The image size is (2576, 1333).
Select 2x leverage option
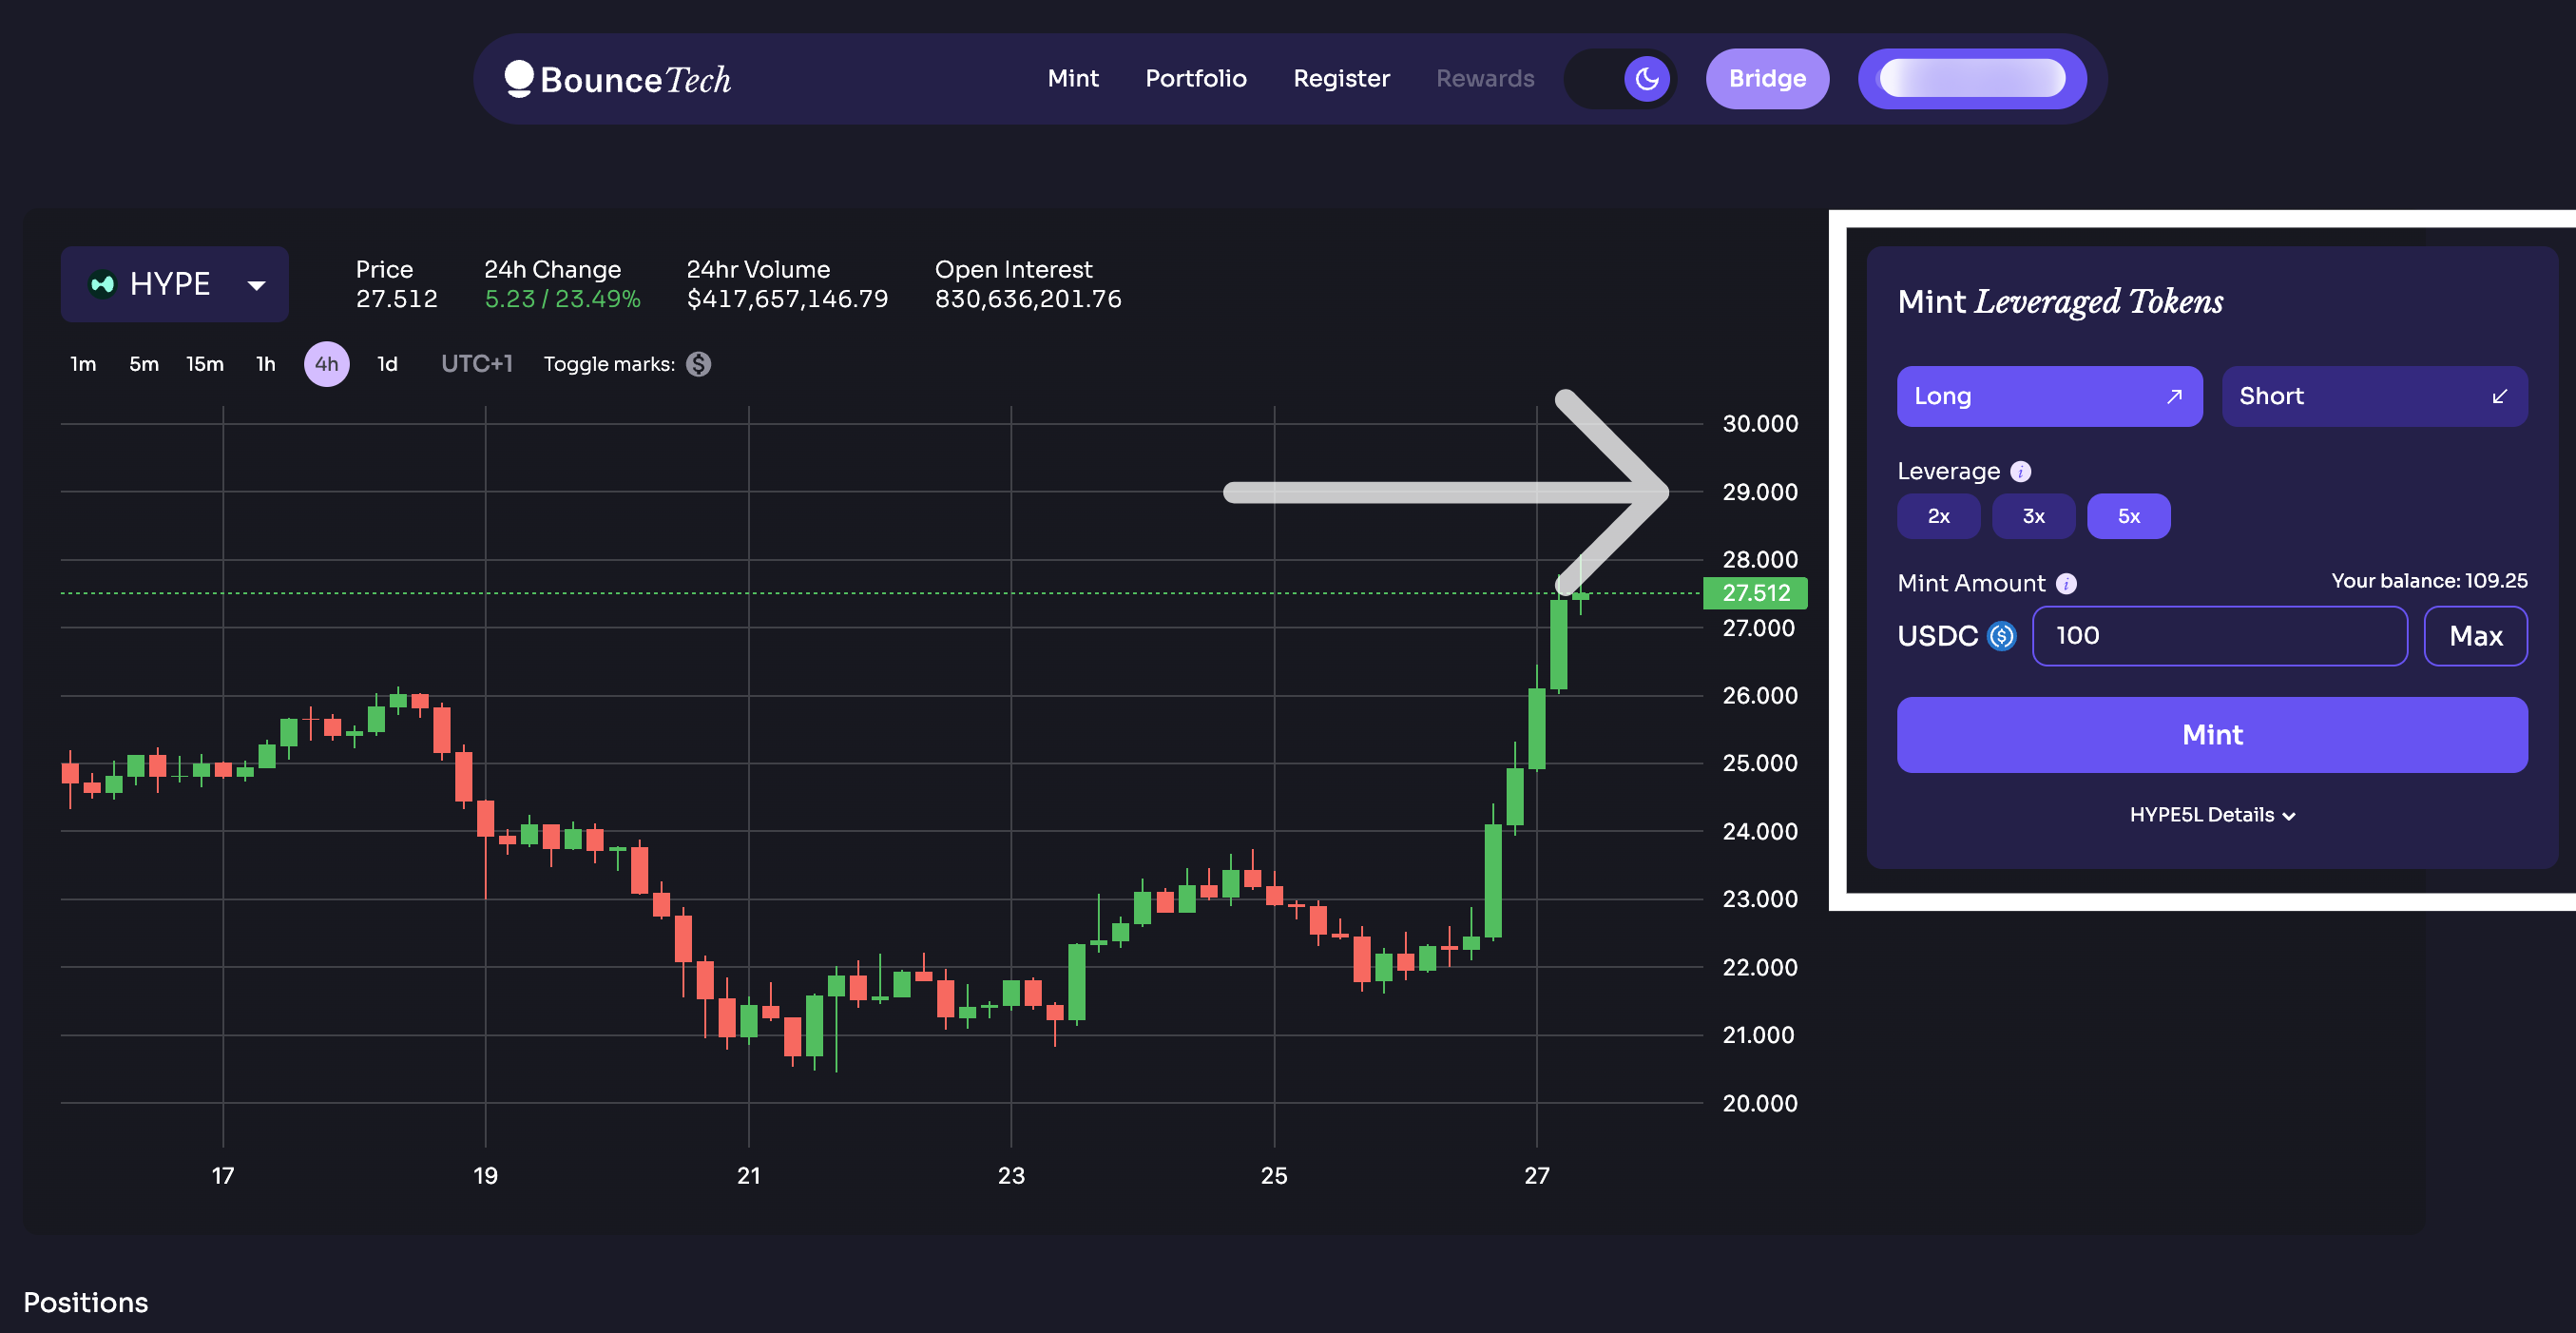[x=1938, y=516]
